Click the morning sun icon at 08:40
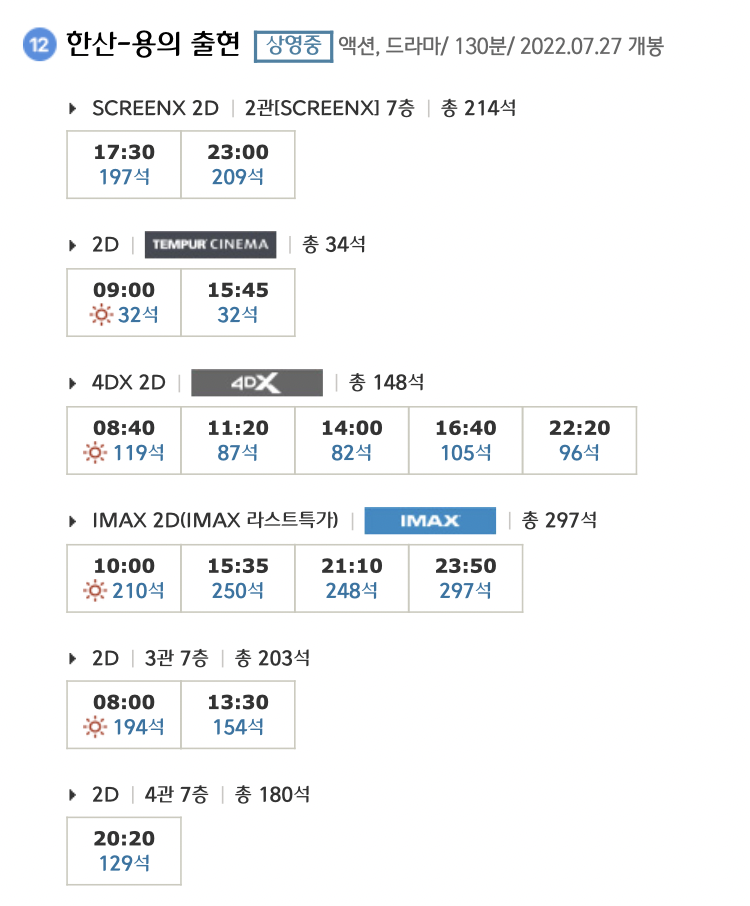Viewport: 750px width, 906px height. (x=95, y=452)
